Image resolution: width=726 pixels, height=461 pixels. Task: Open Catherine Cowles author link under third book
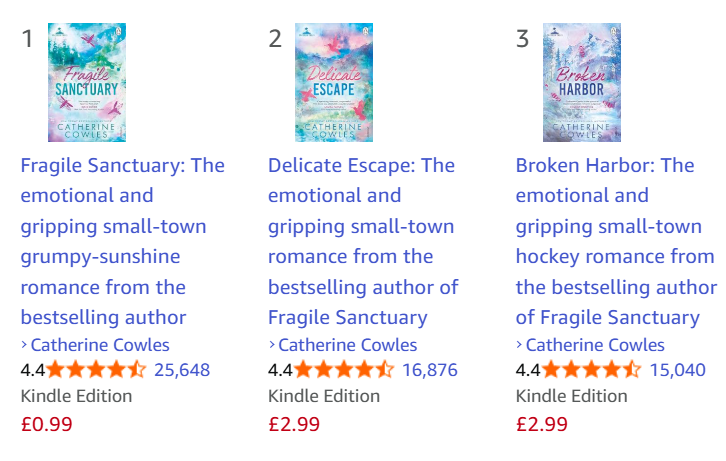pos(595,345)
